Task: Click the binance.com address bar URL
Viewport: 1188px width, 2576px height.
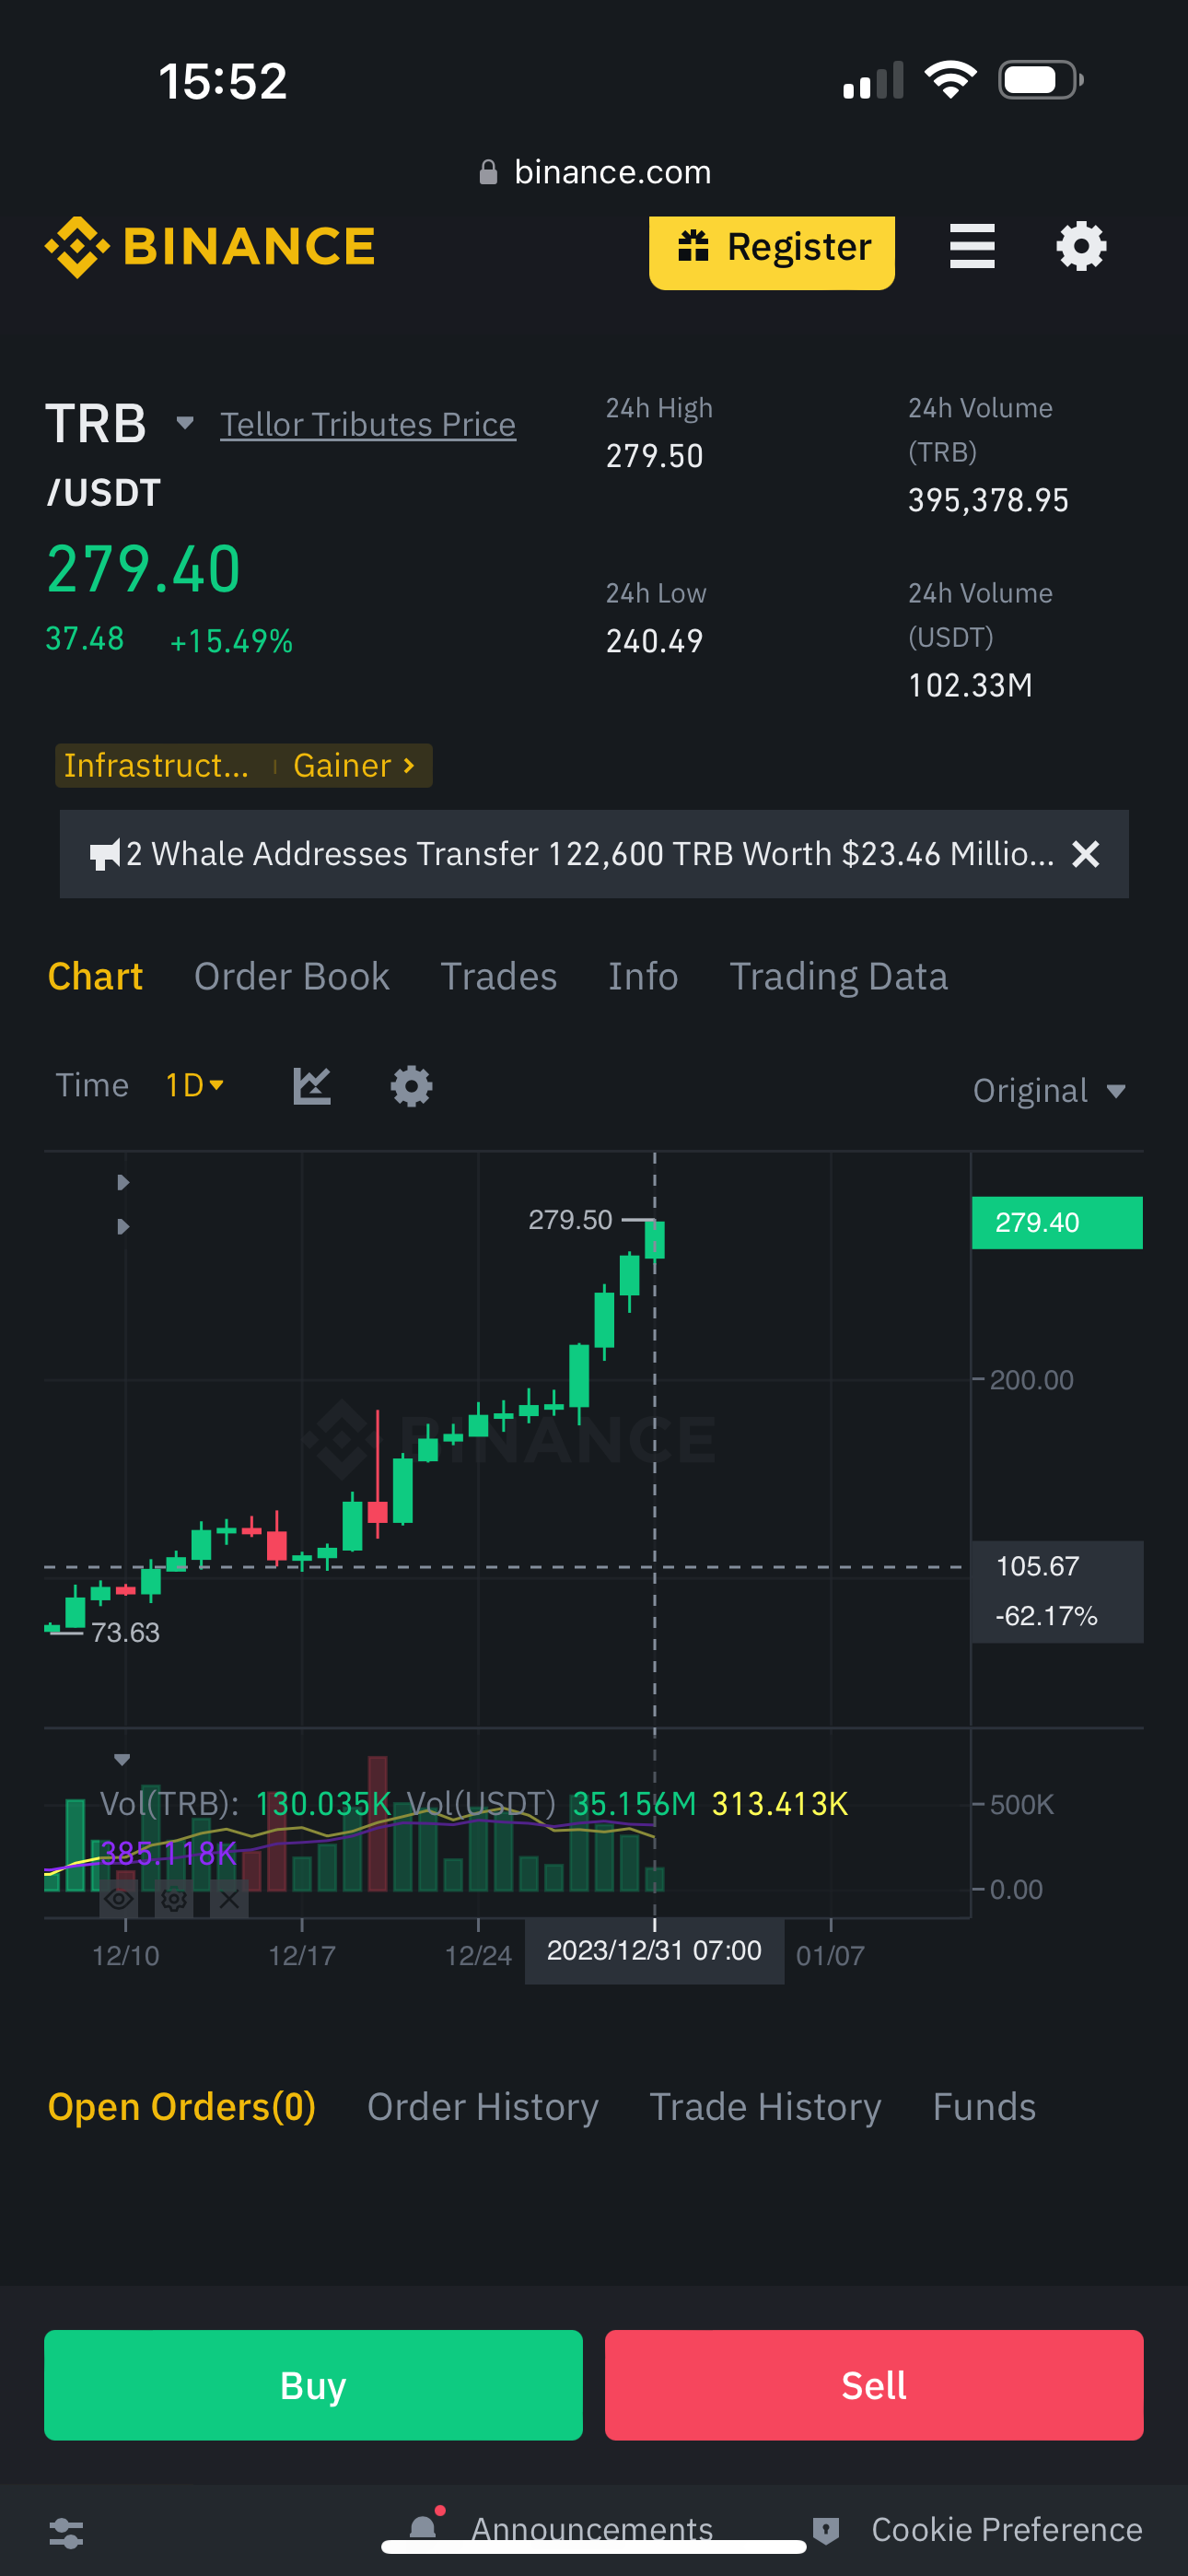Action: pyautogui.click(x=613, y=172)
